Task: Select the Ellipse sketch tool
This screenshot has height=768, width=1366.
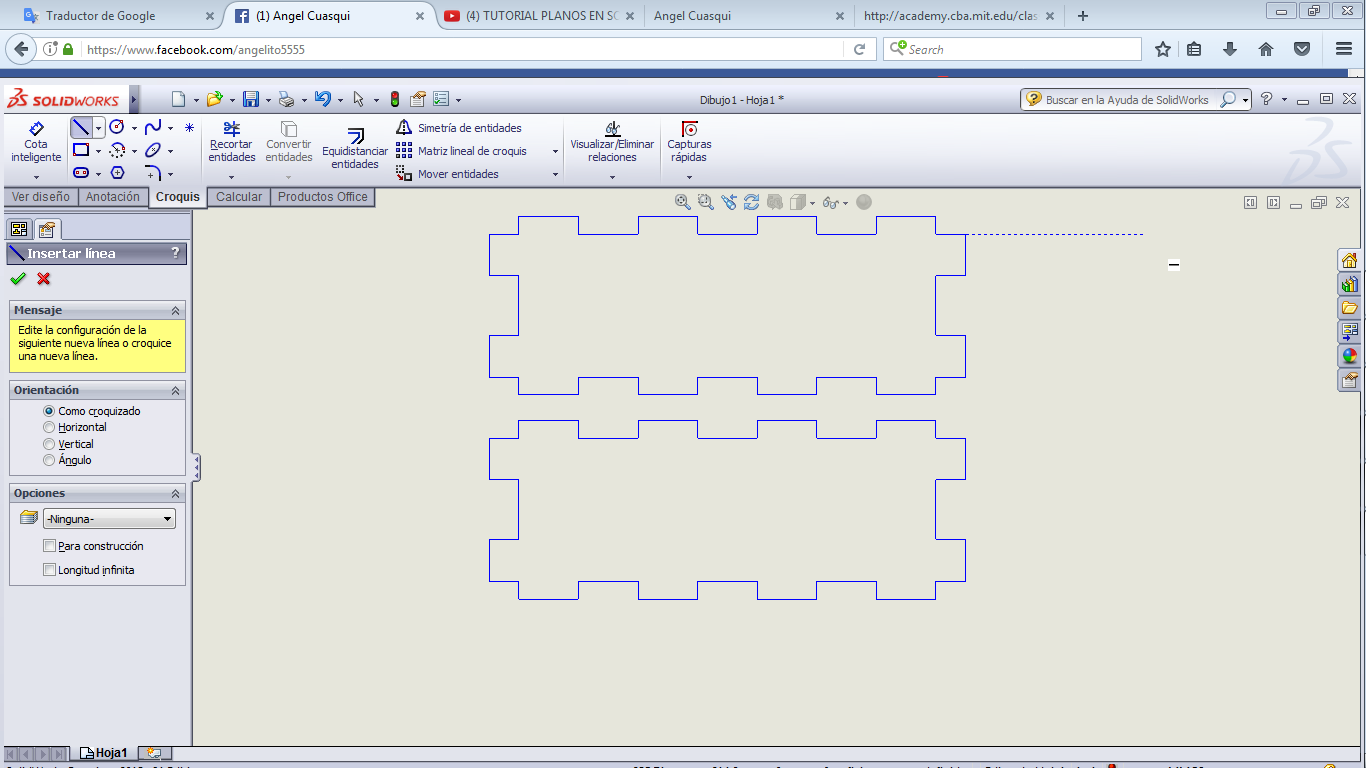Action: [153, 150]
